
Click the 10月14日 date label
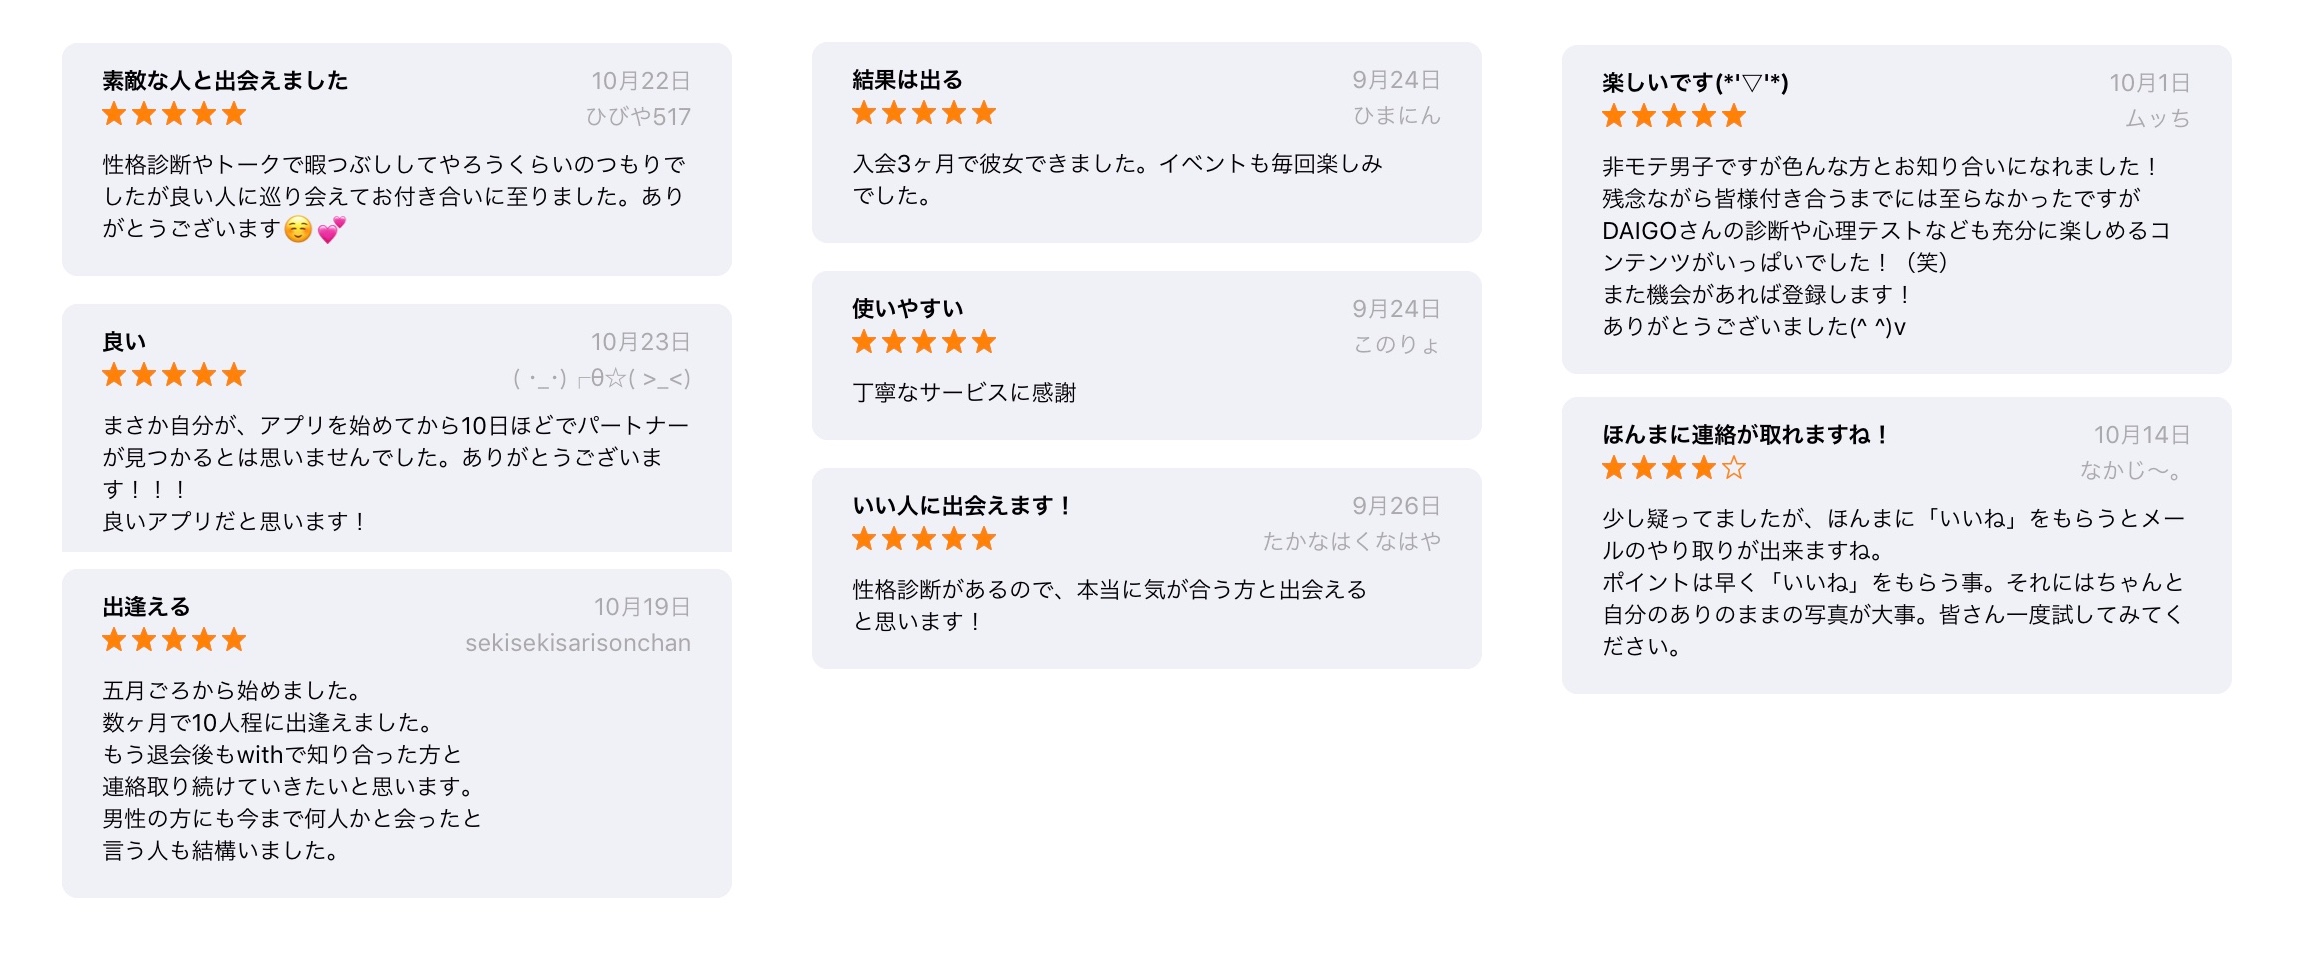coord(2142,435)
